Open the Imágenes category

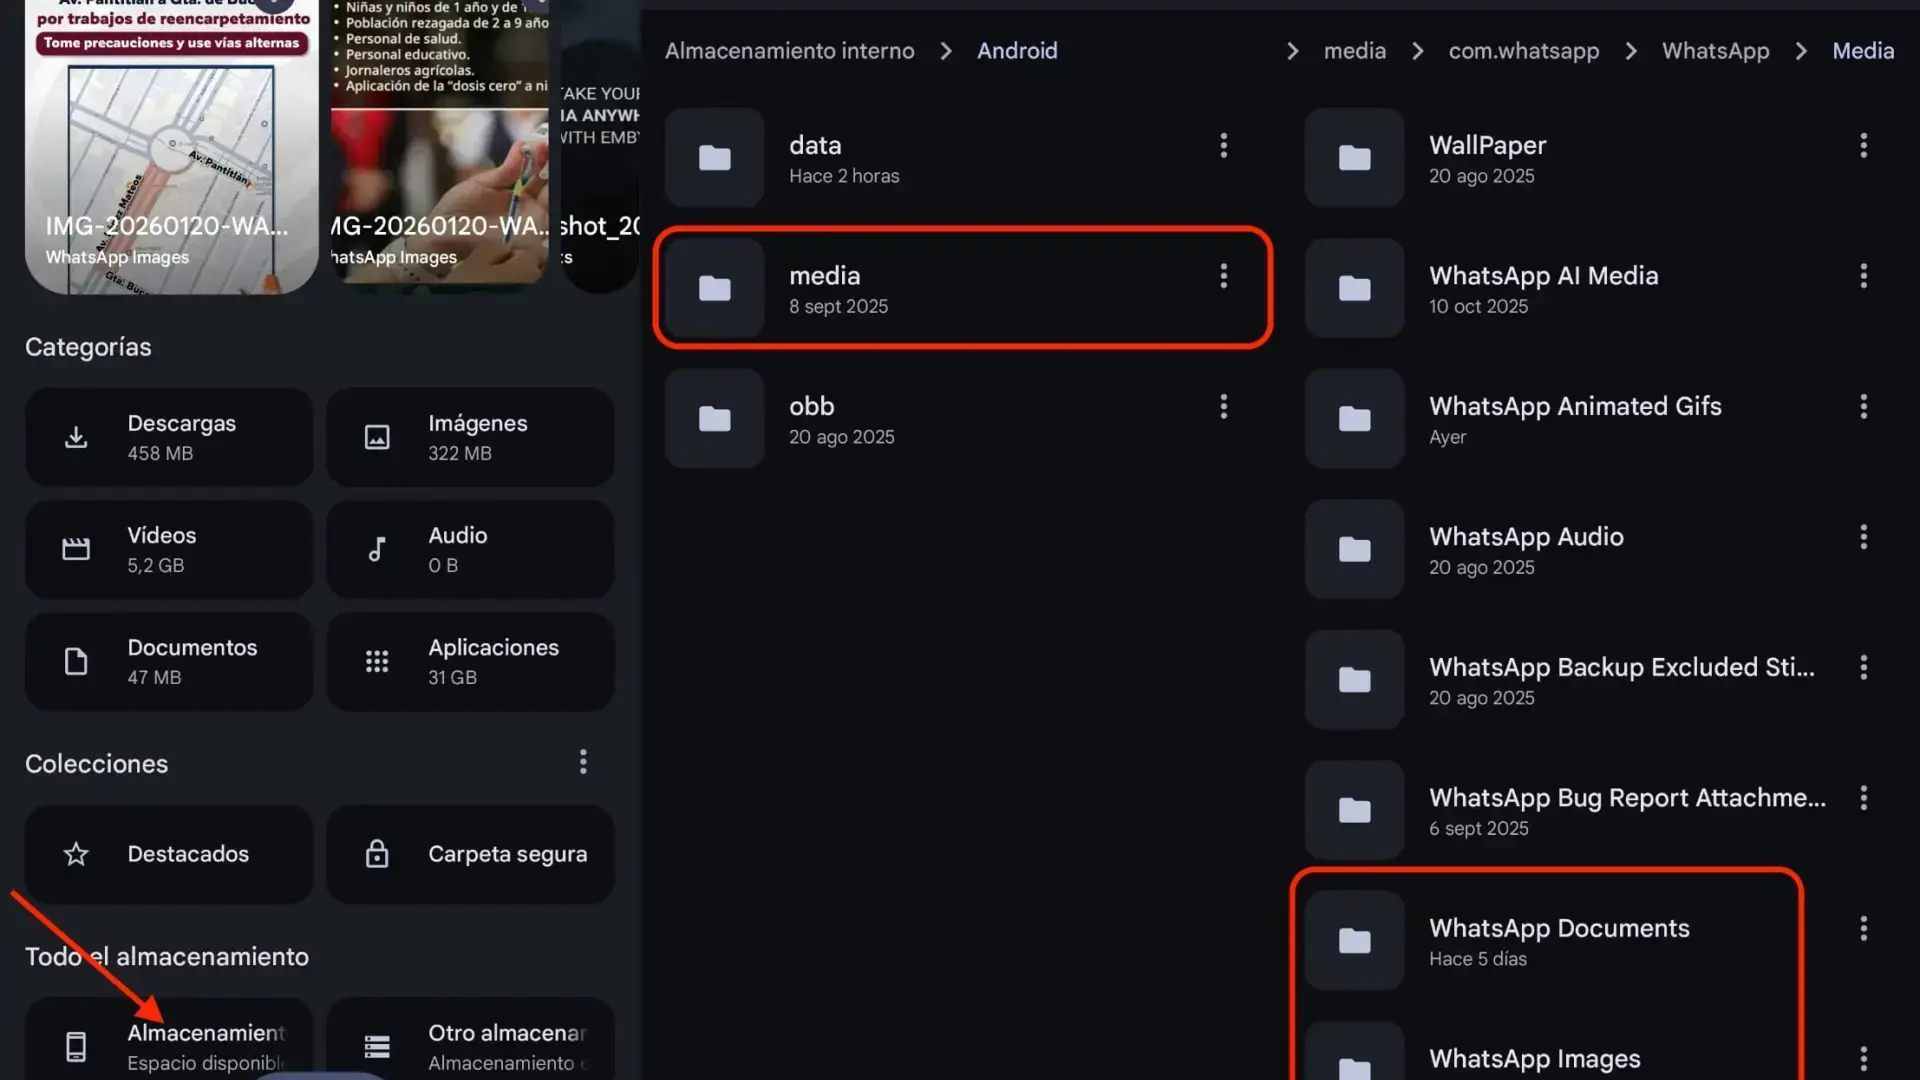click(470, 438)
